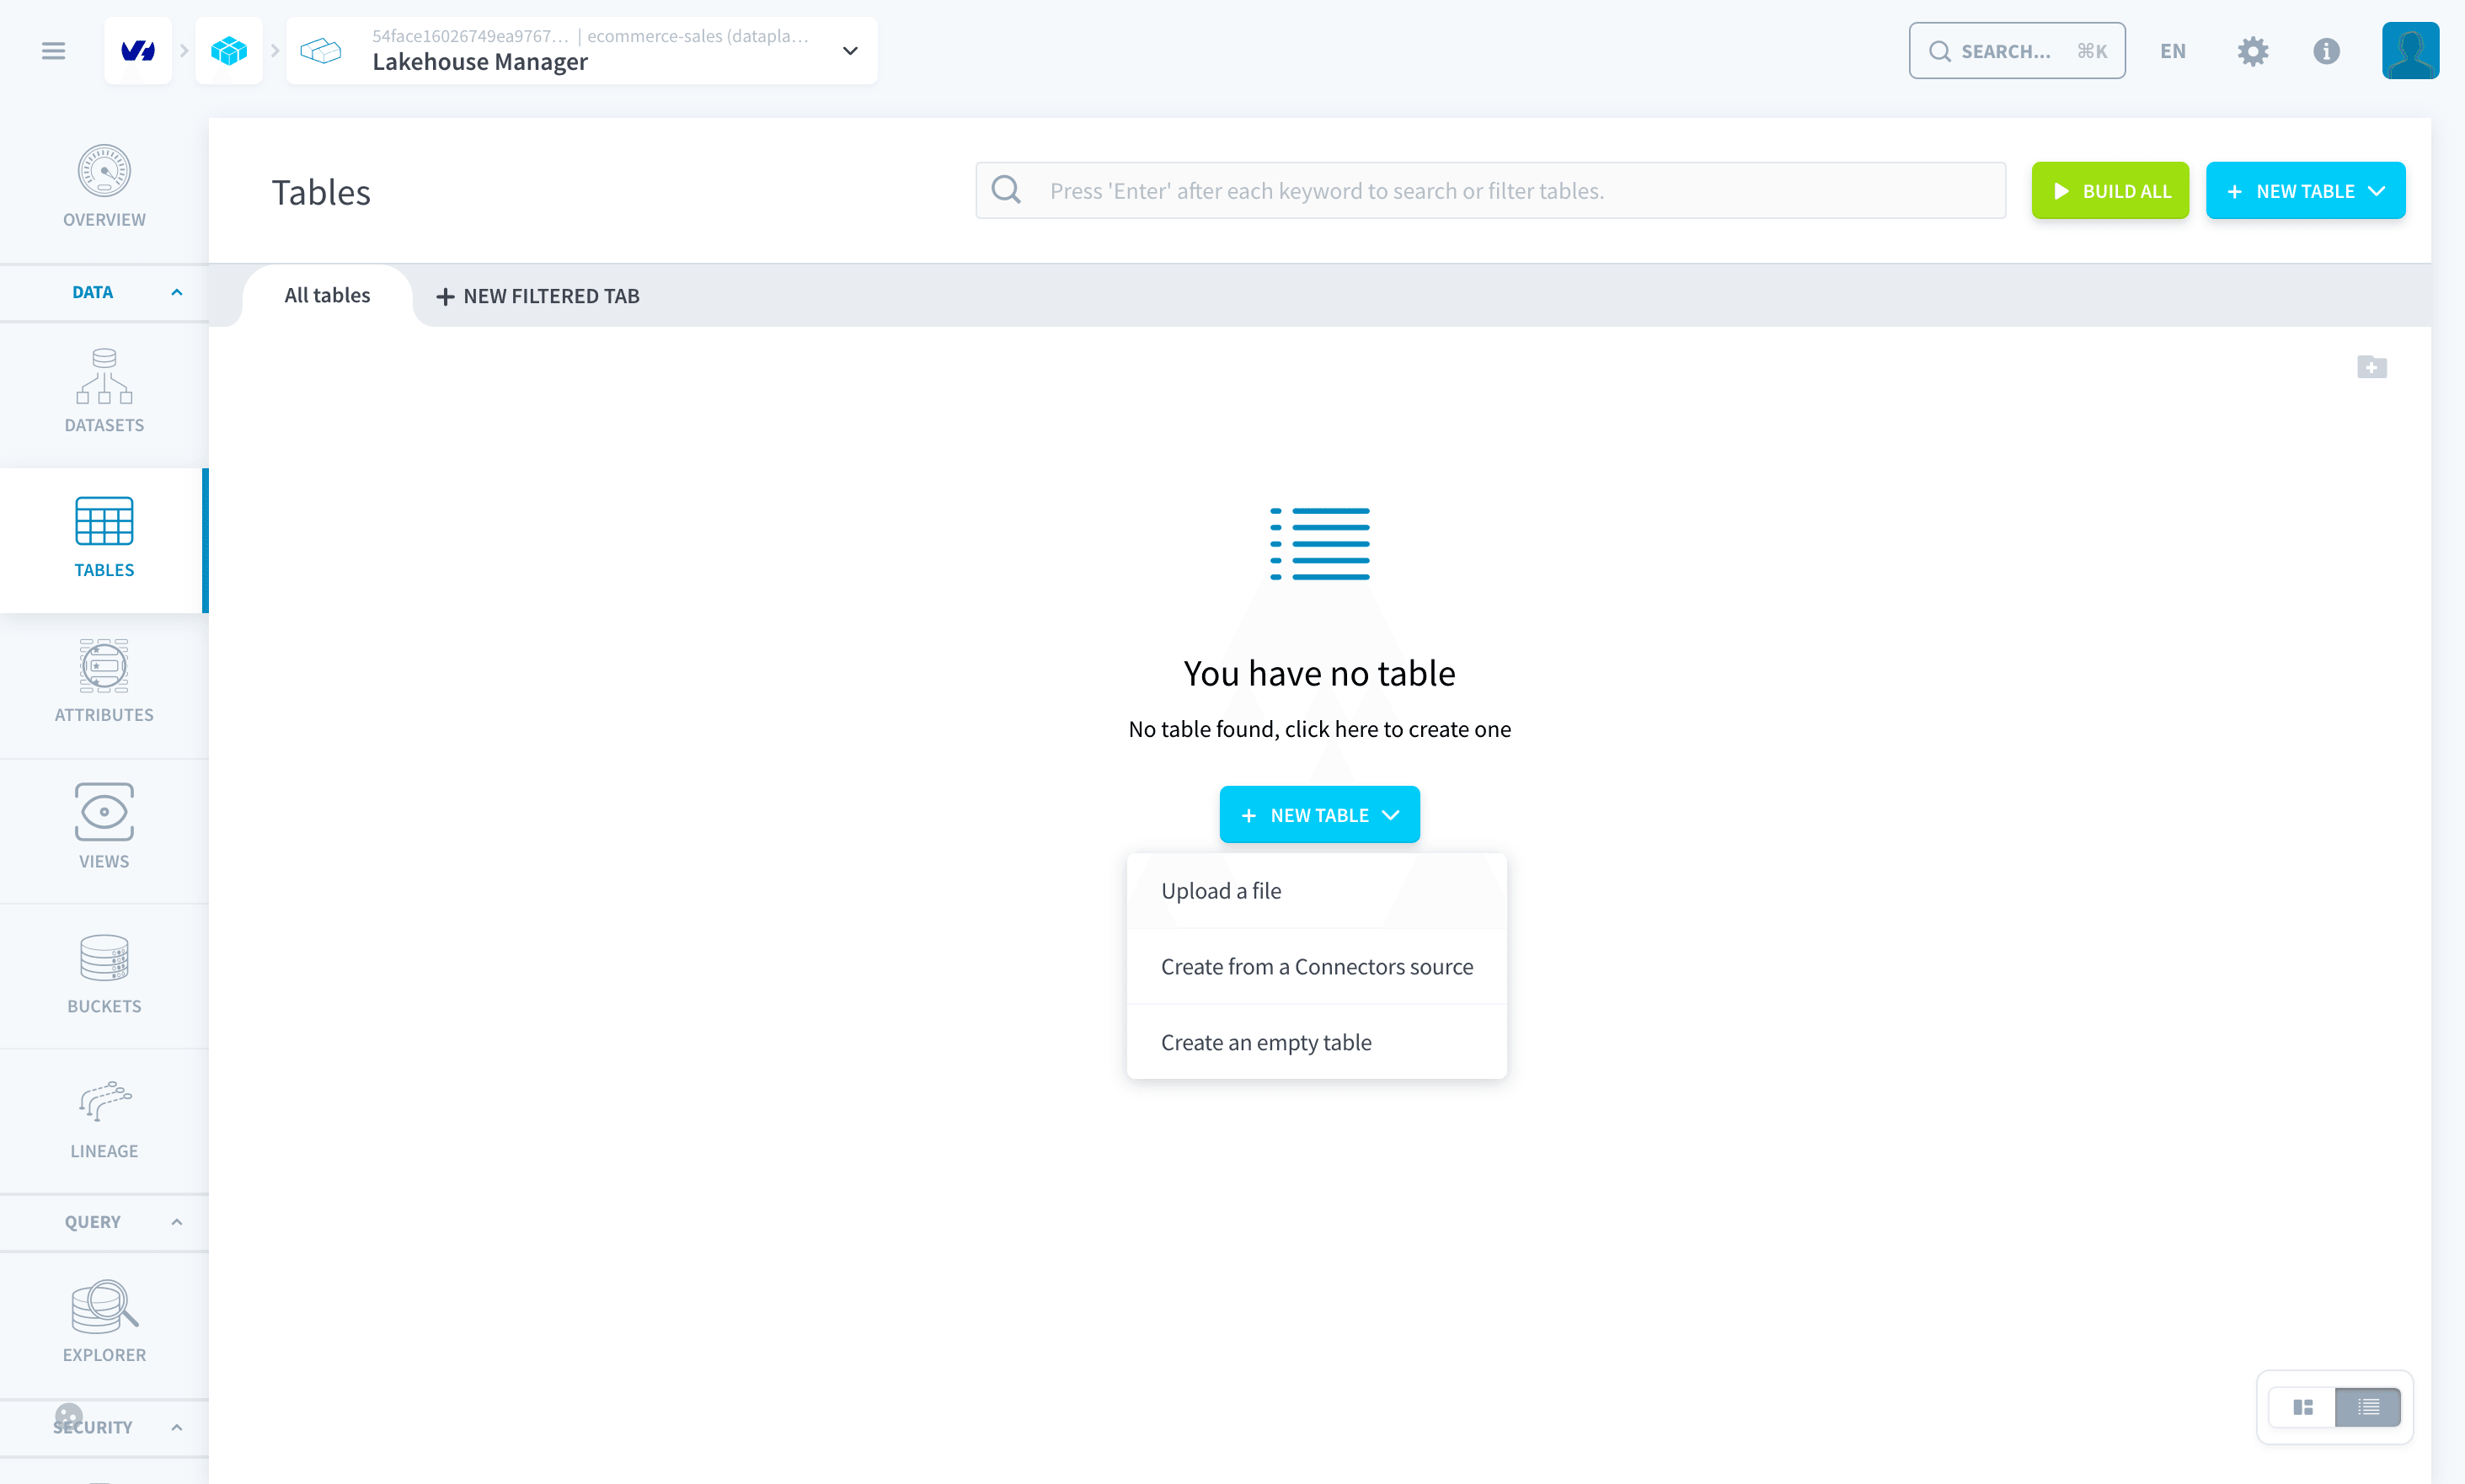Expand the Lakehouse Manager project dropdown
This screenshot has height=1484, width=2465.
(850, 50)
